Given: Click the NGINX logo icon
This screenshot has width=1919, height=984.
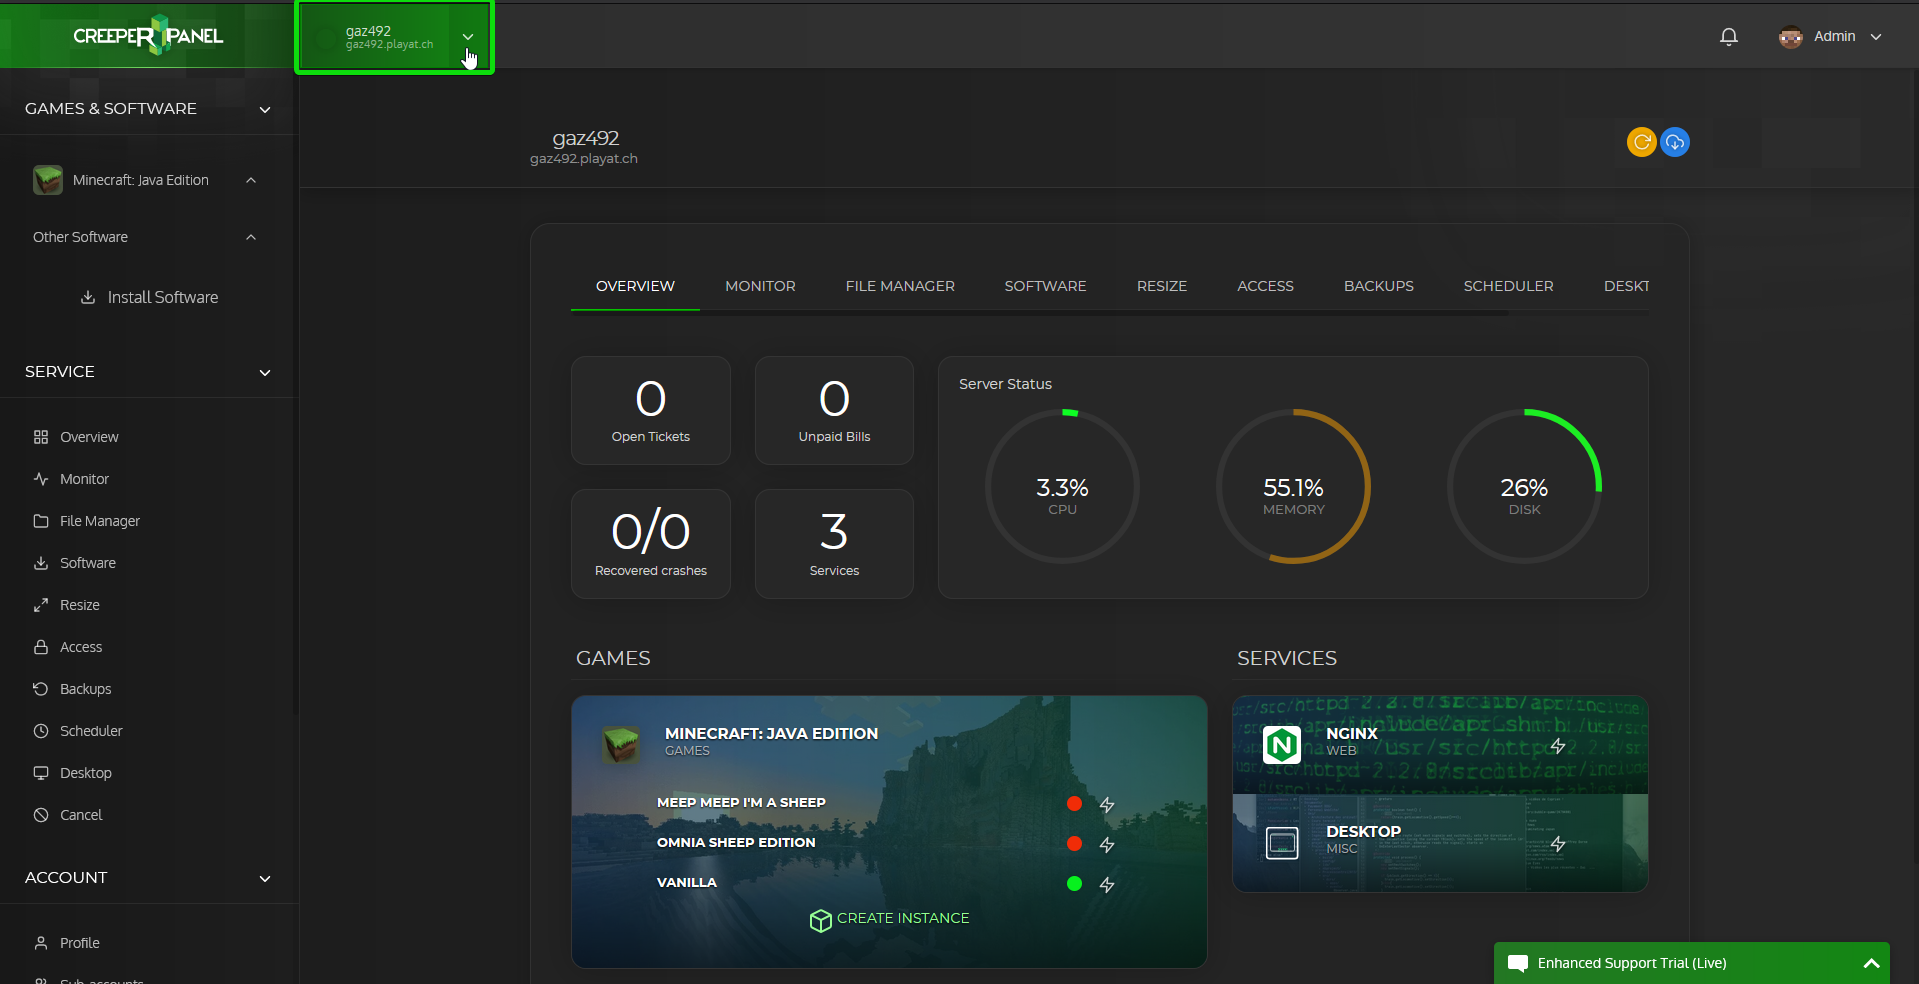Looking at the screenshot, I should tap(1282, 744).
